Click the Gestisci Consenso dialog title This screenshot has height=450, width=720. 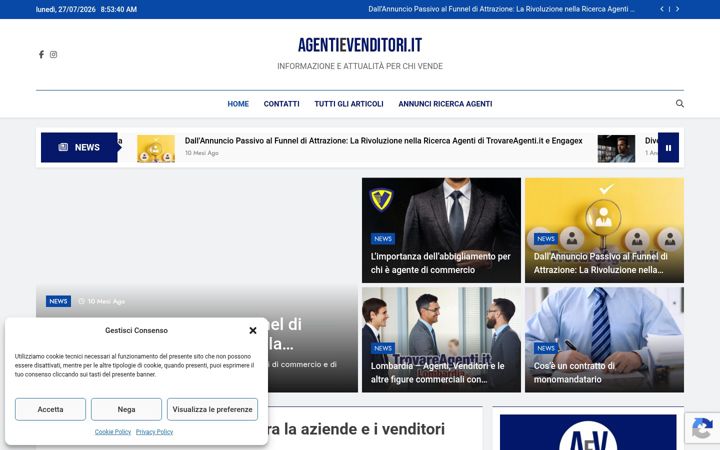click(x=136, y=331)
